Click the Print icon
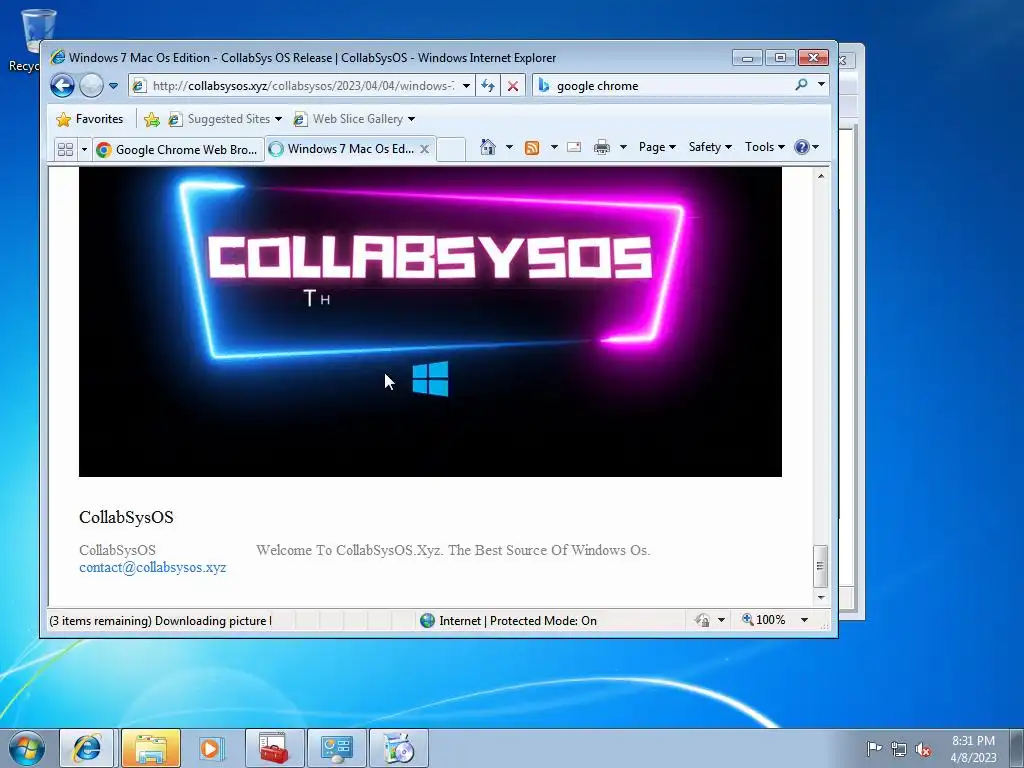 [601, 147]
